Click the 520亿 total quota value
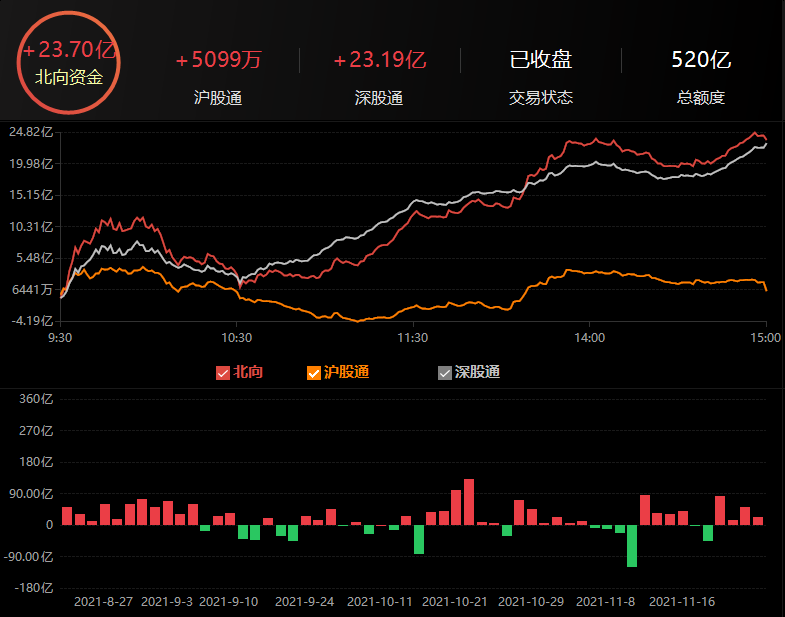 701,60
